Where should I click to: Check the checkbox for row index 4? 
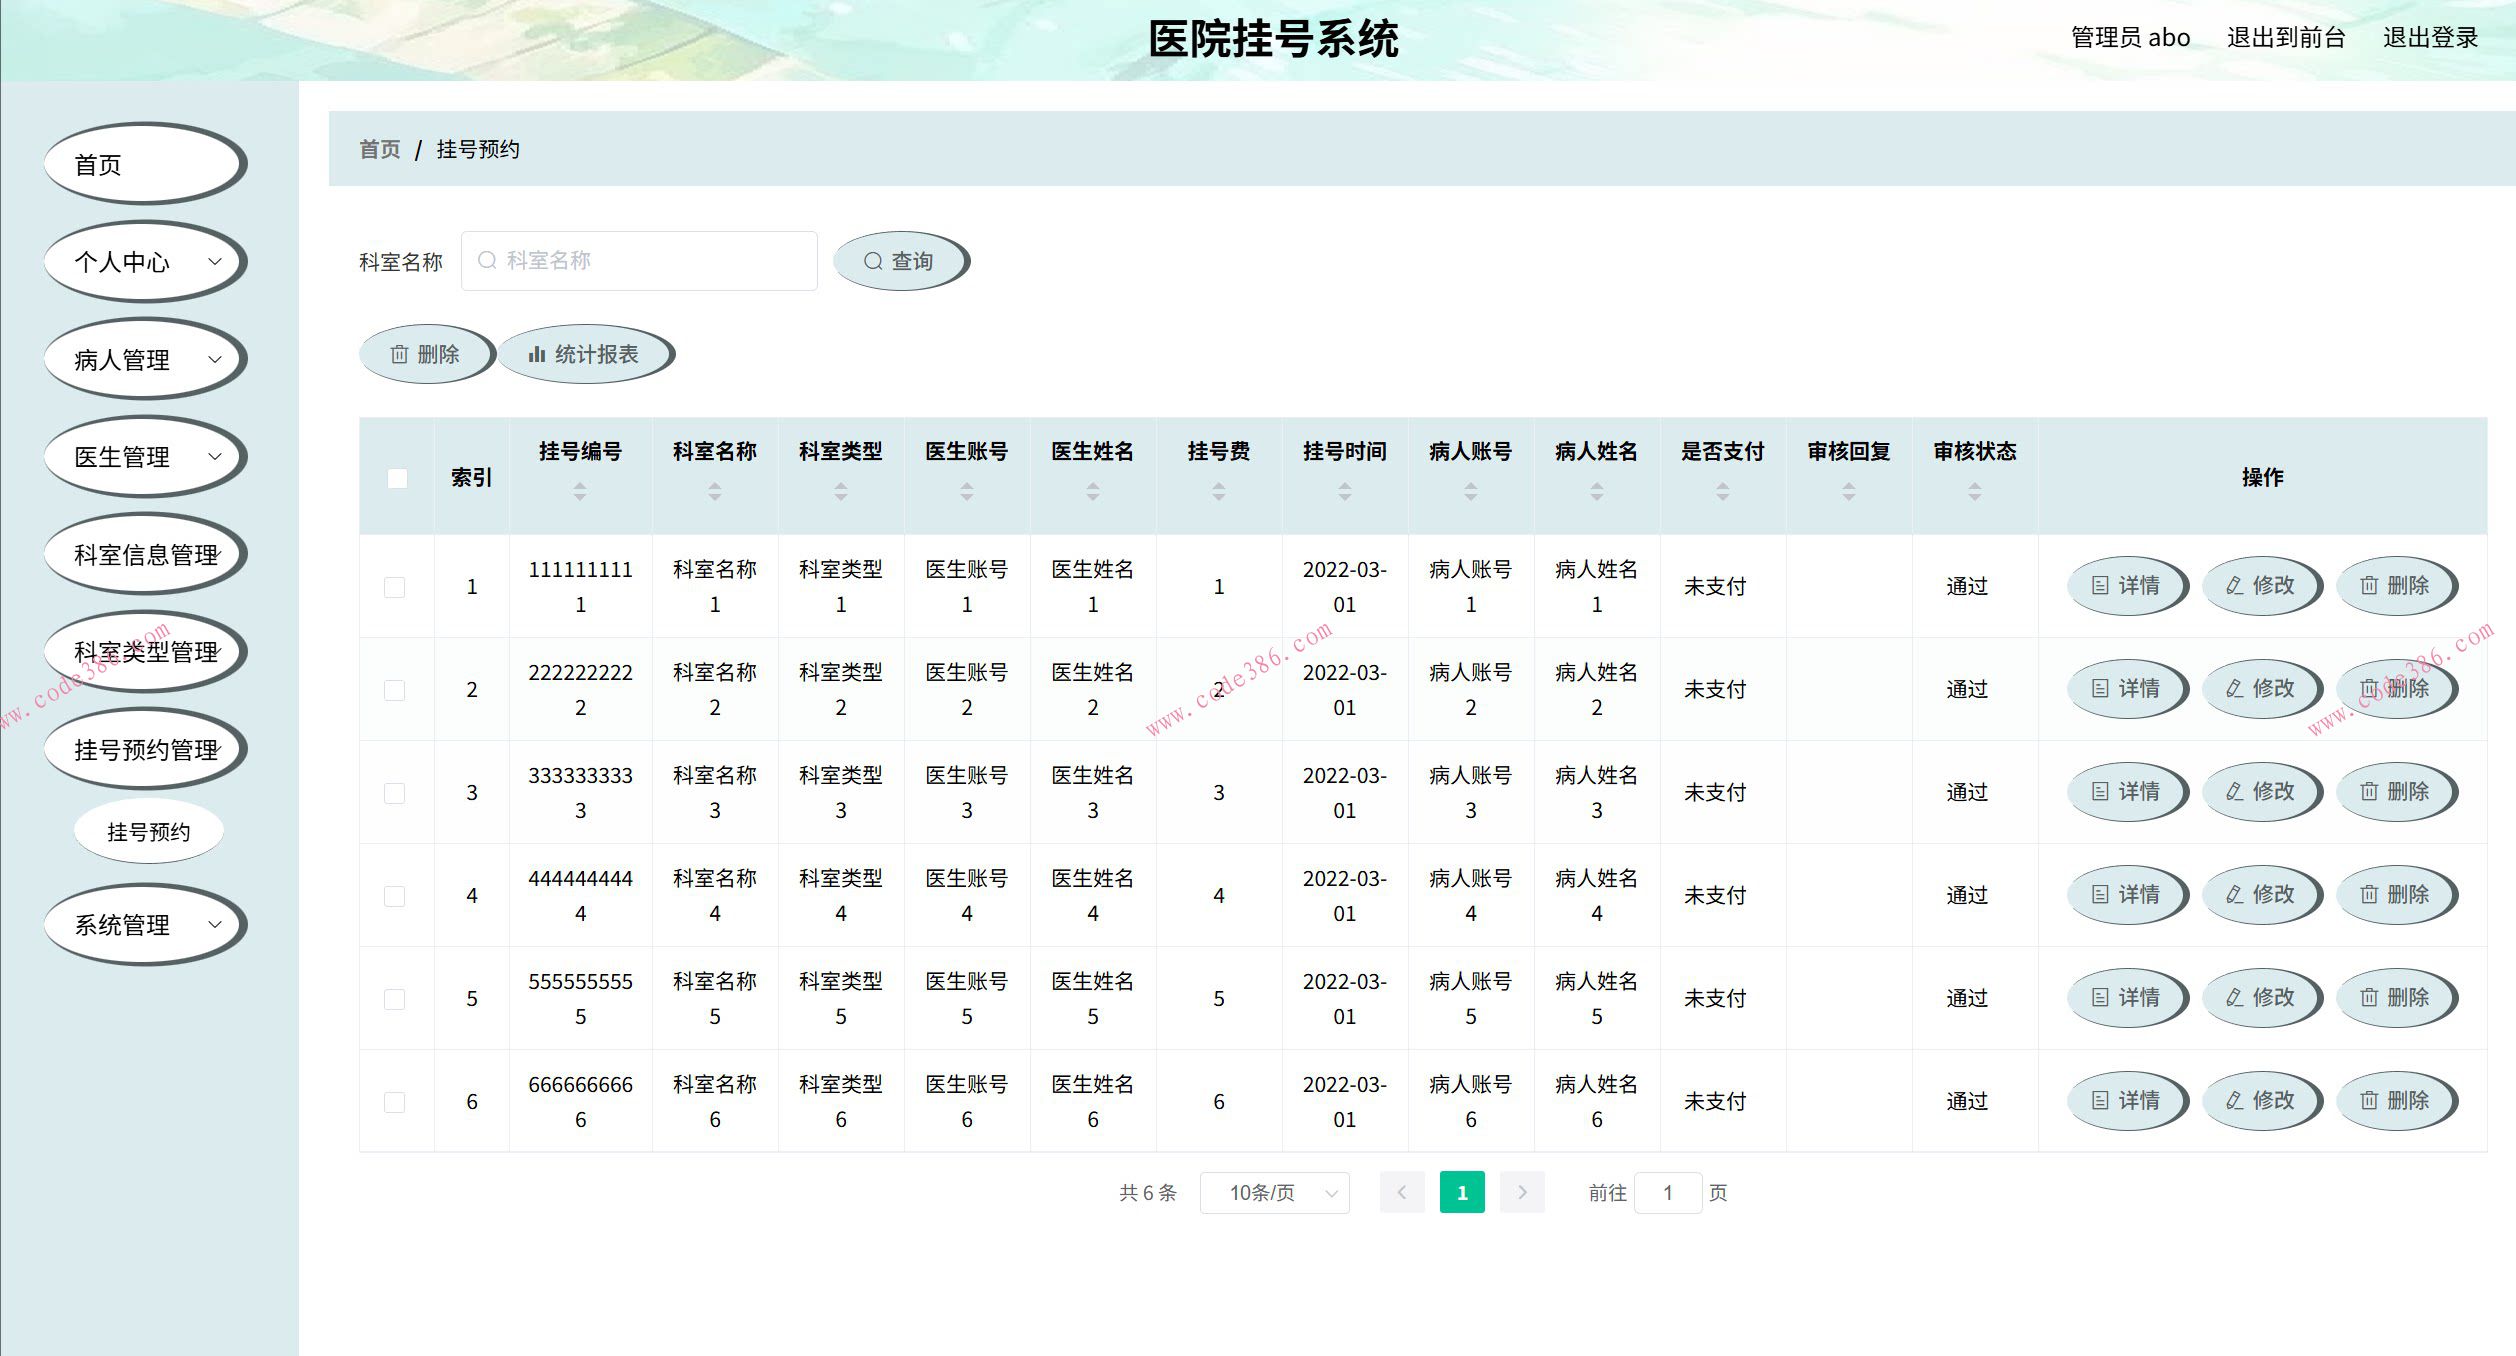pos(396,895)
